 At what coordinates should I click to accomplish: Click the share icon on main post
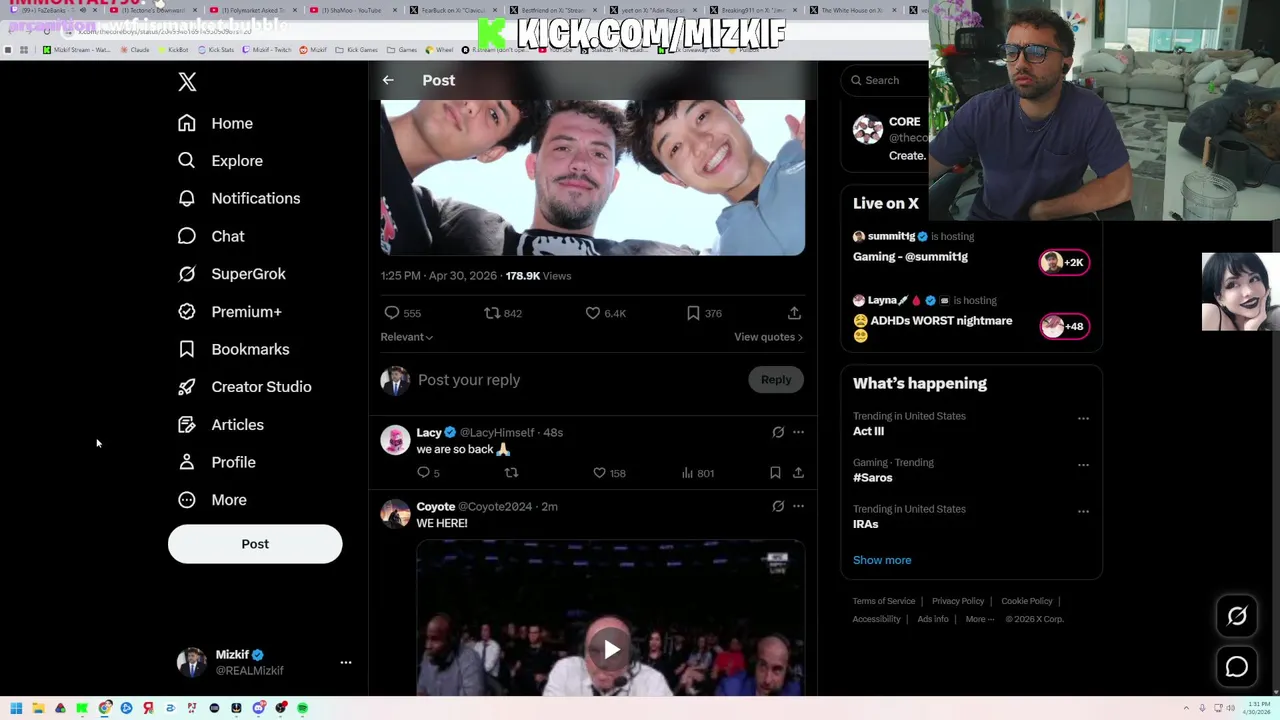[794, 313]
